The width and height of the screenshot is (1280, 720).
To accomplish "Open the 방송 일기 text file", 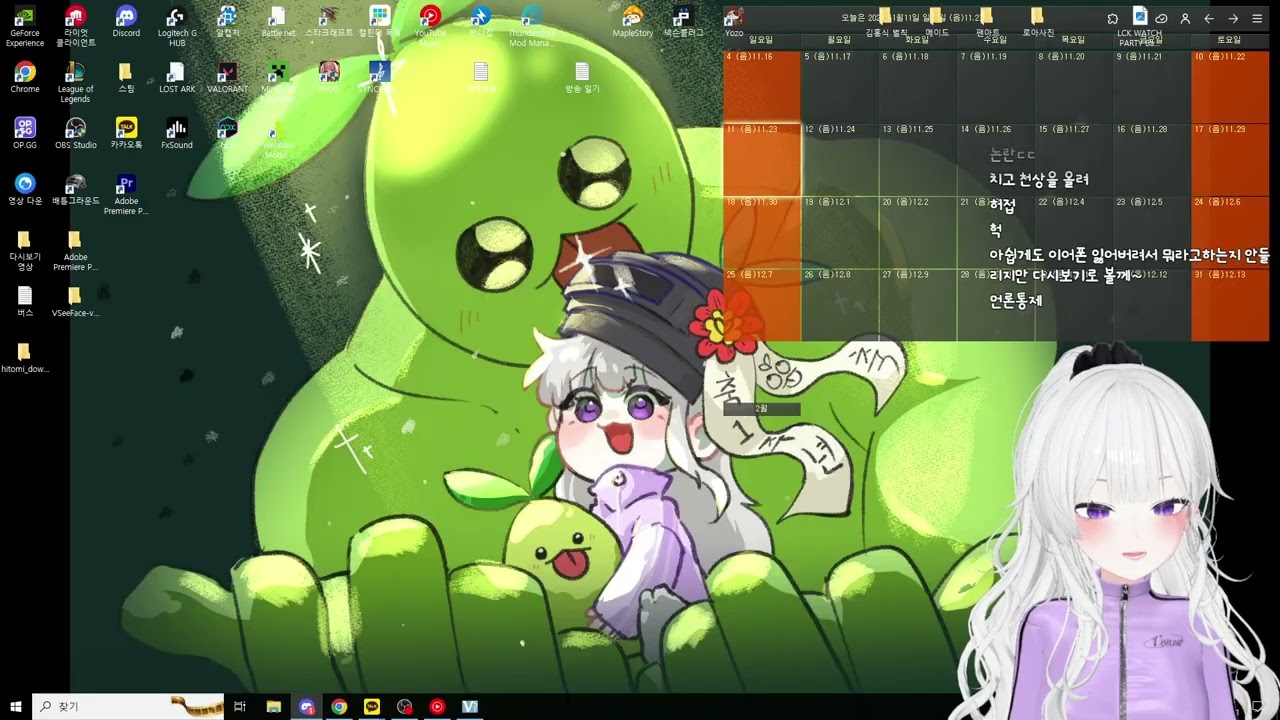I will click(582, 78).
